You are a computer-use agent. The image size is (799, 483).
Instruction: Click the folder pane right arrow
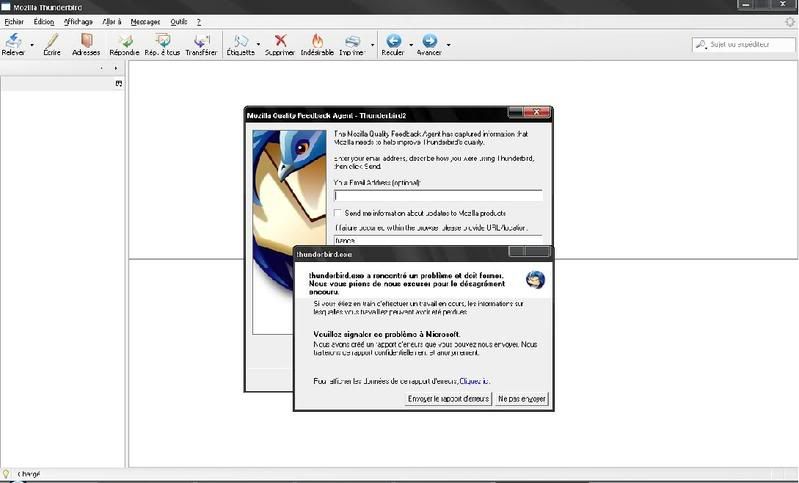coord(116,68)
